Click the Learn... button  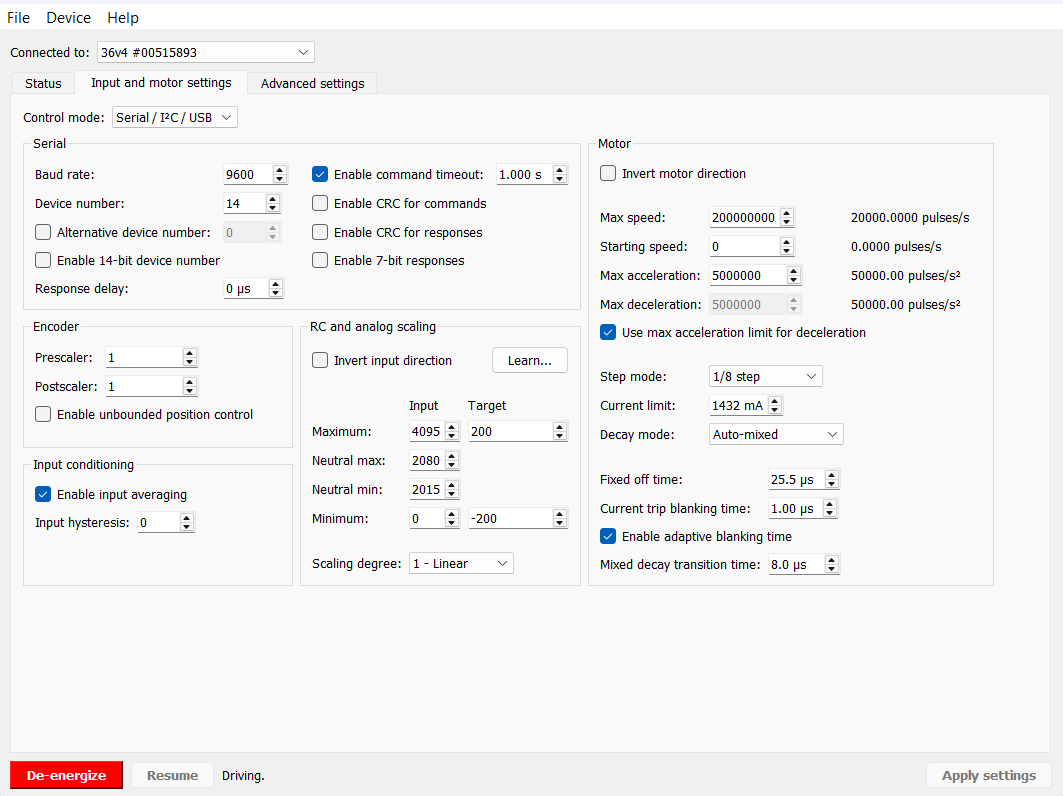tap(529, 361)
